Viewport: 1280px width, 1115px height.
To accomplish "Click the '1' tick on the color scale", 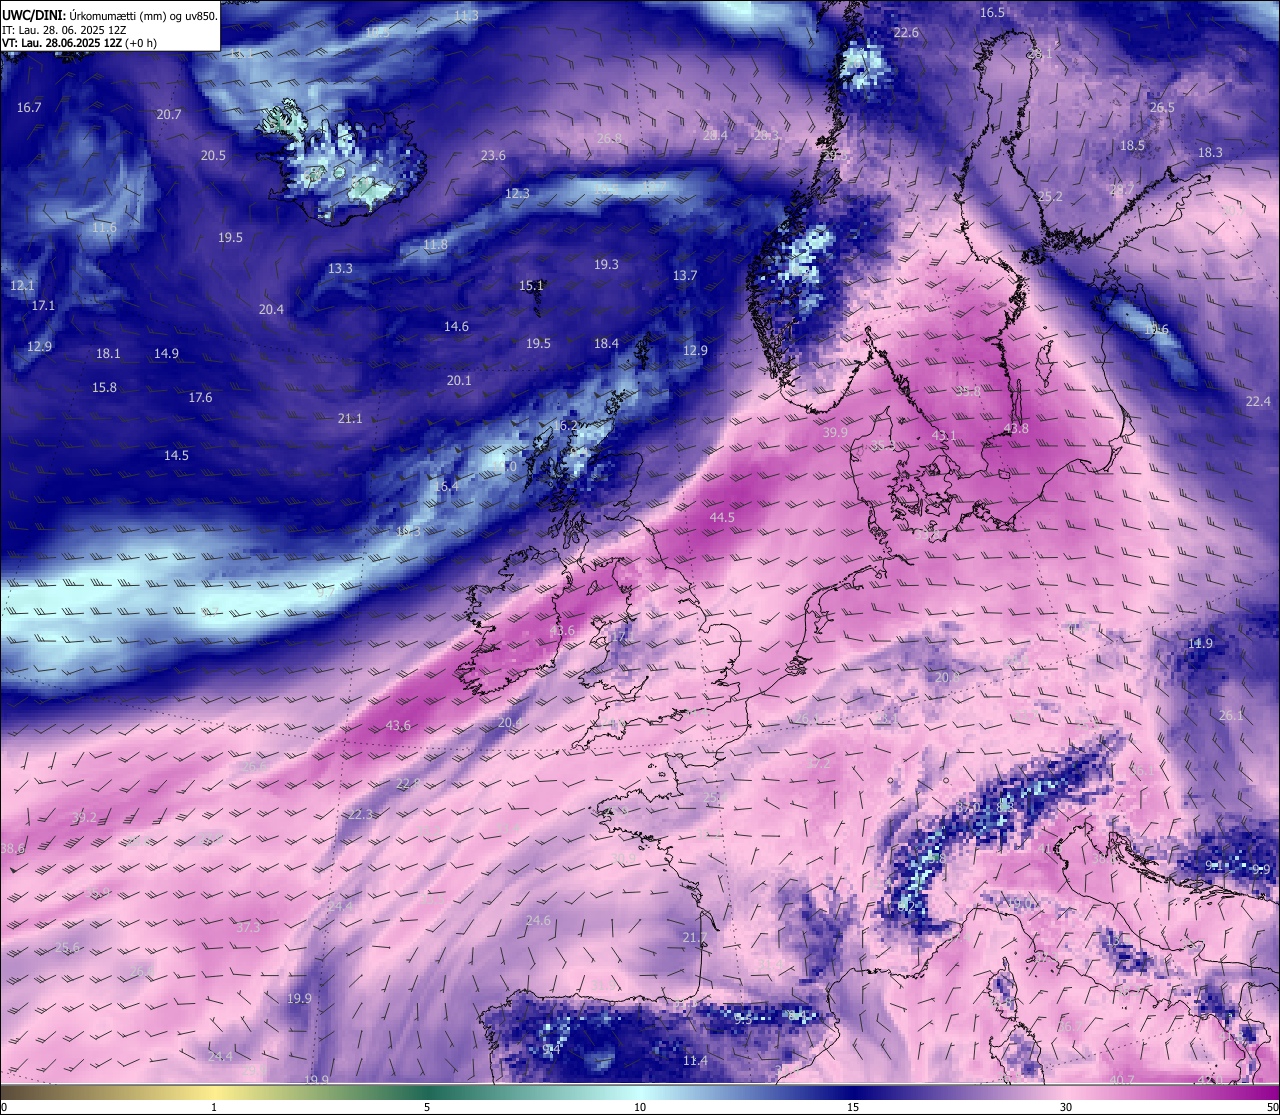I will 214,1107.
